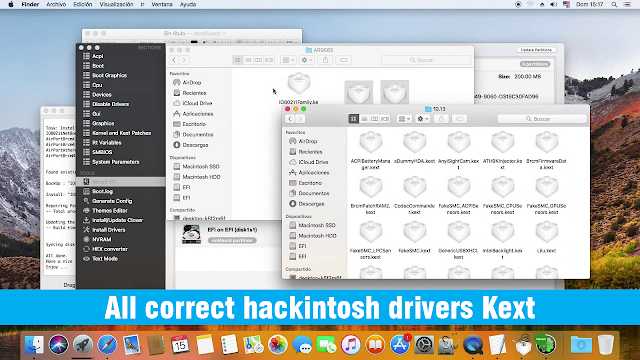Select the Lilu.kext file
Screen dimensions: 640x360
tap(547, 238)
